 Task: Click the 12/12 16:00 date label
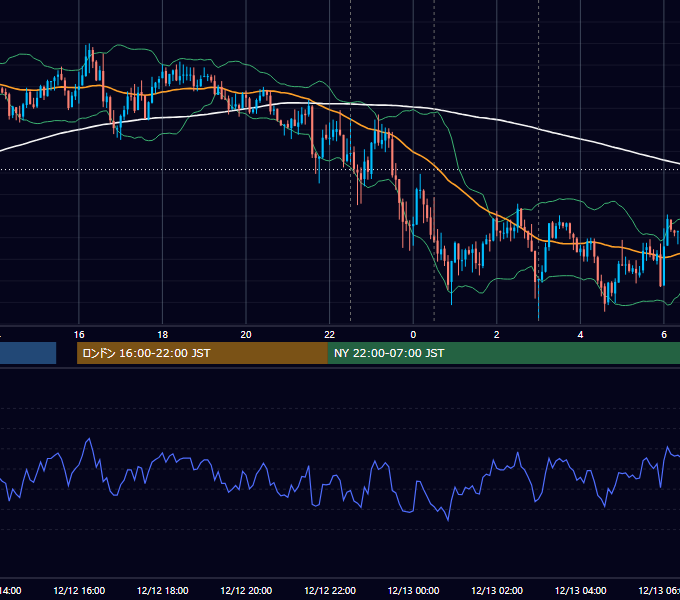click(79, 590)
